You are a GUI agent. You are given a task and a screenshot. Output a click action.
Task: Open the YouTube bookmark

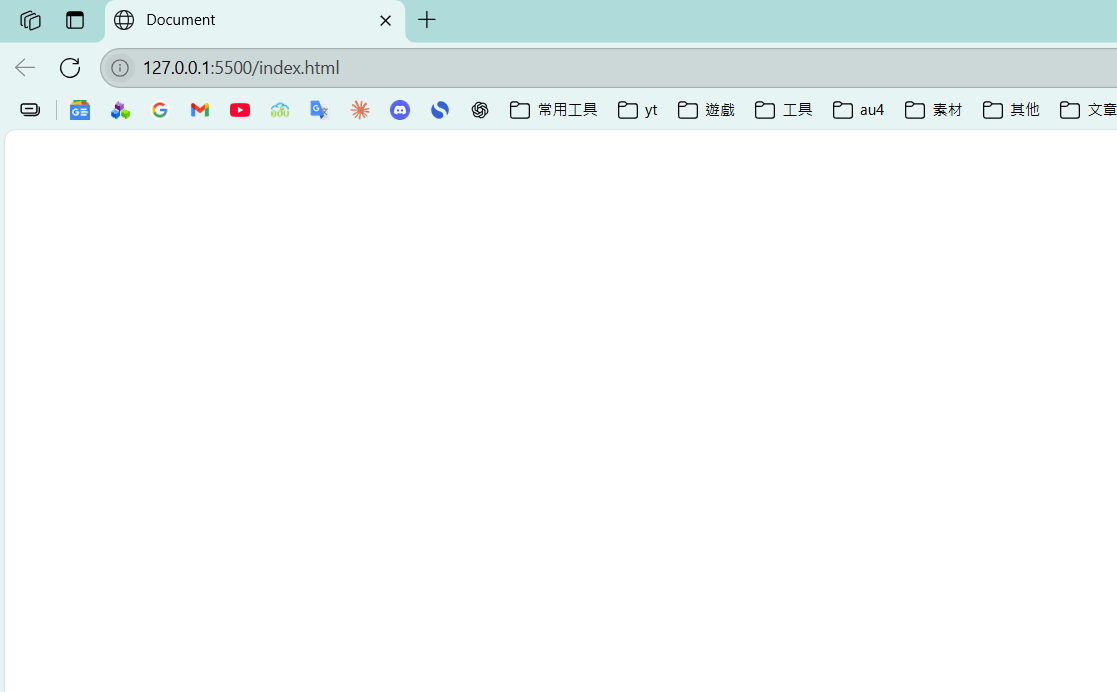tap(240, 110)
